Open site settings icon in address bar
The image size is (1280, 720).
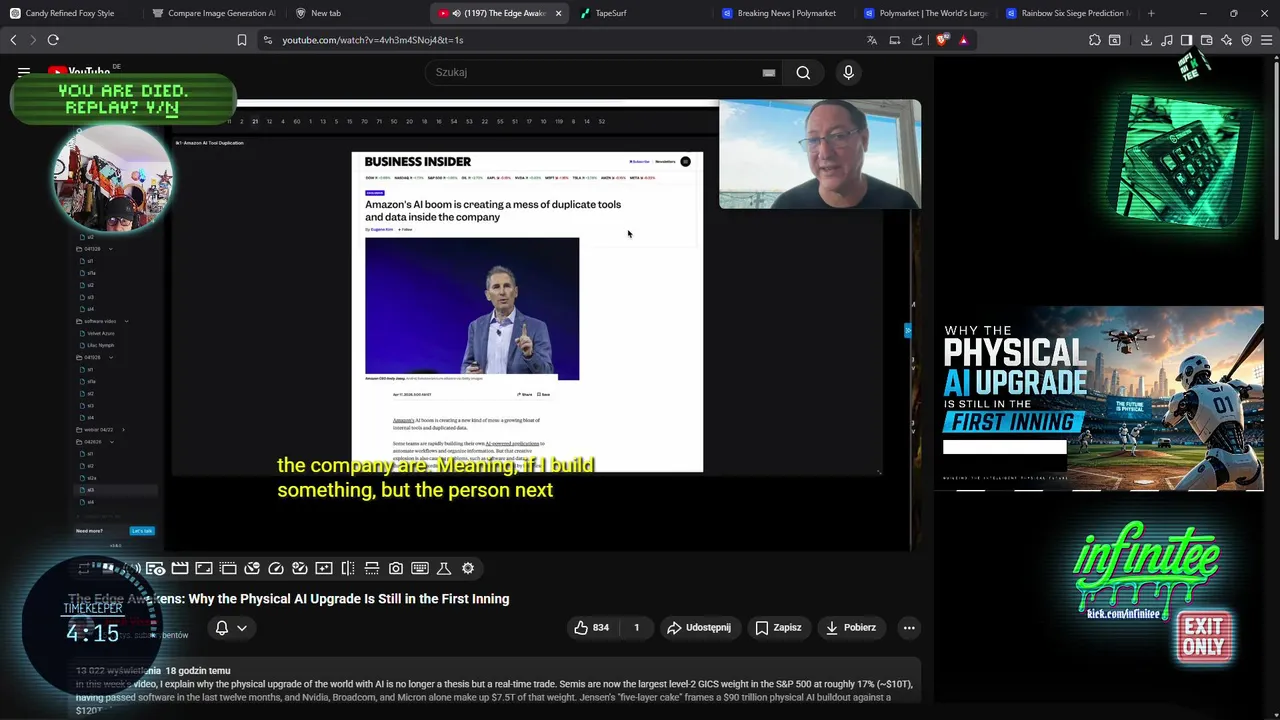click(x=267, y=40)
